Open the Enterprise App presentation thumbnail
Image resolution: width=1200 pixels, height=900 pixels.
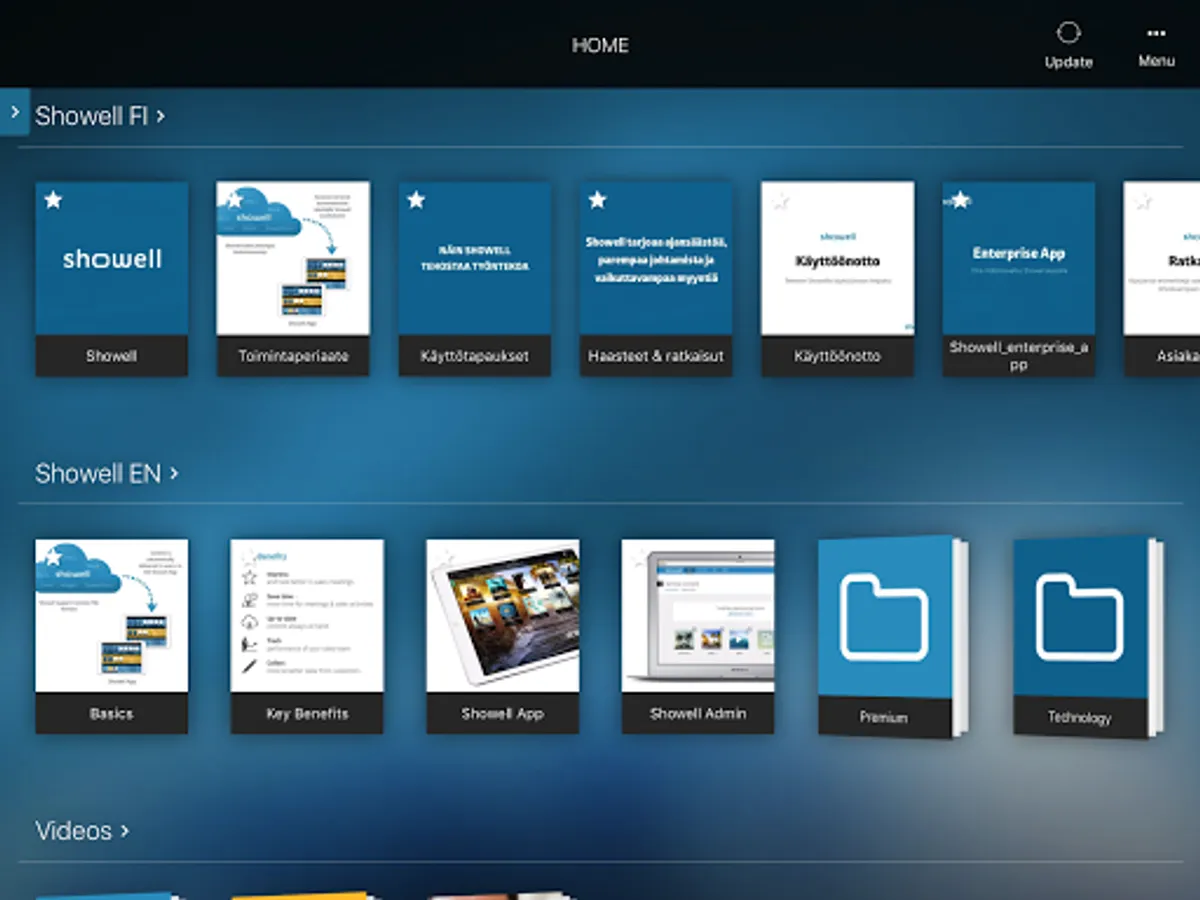(x=1019, y=258)
